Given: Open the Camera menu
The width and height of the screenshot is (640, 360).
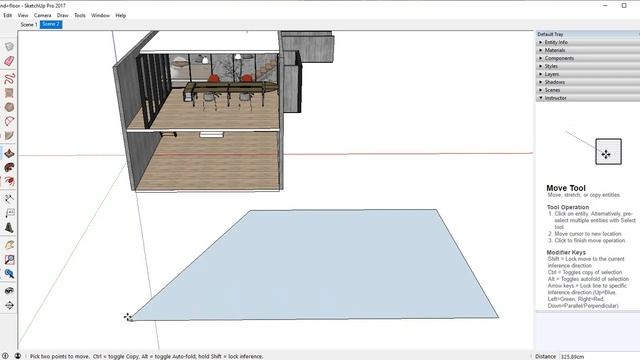Looking at the screenshot, I should [x=42, y=15].
